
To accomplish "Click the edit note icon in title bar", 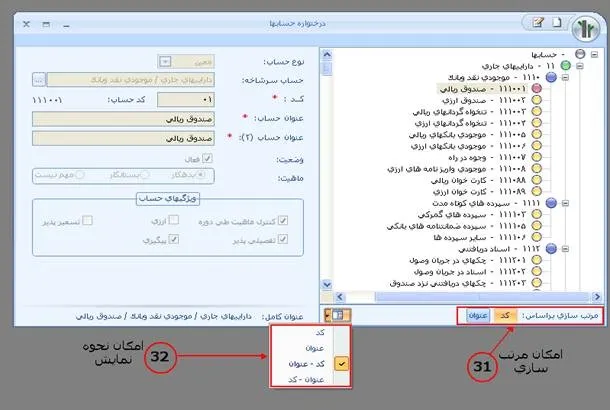I will [538, 23].
